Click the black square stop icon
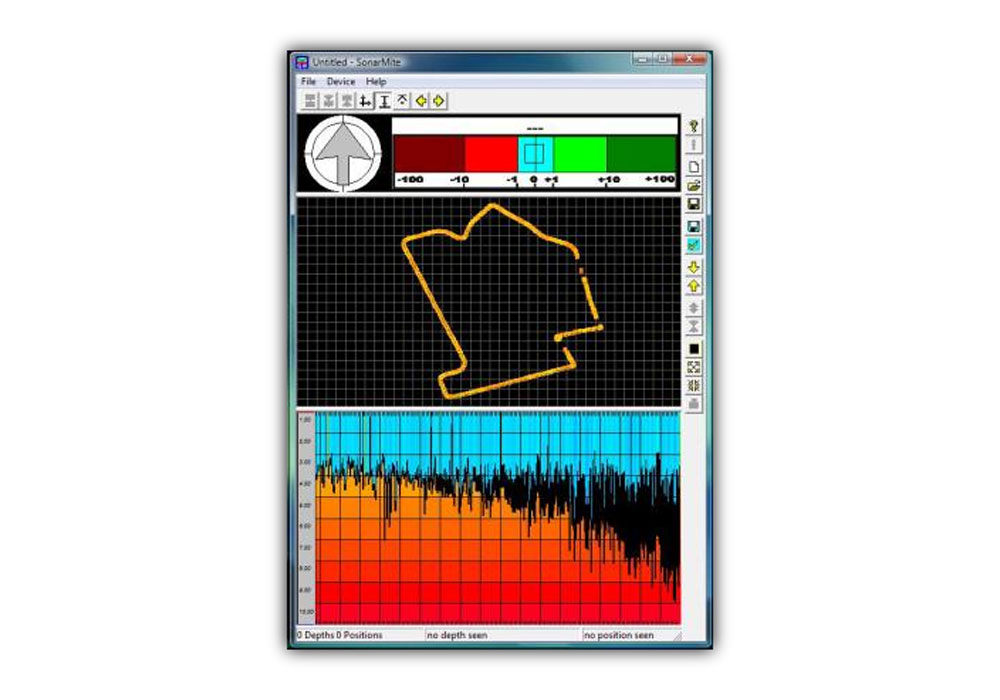Image resolution: width=1000 pixels, height=700 pixels. (x=694, y=349)
